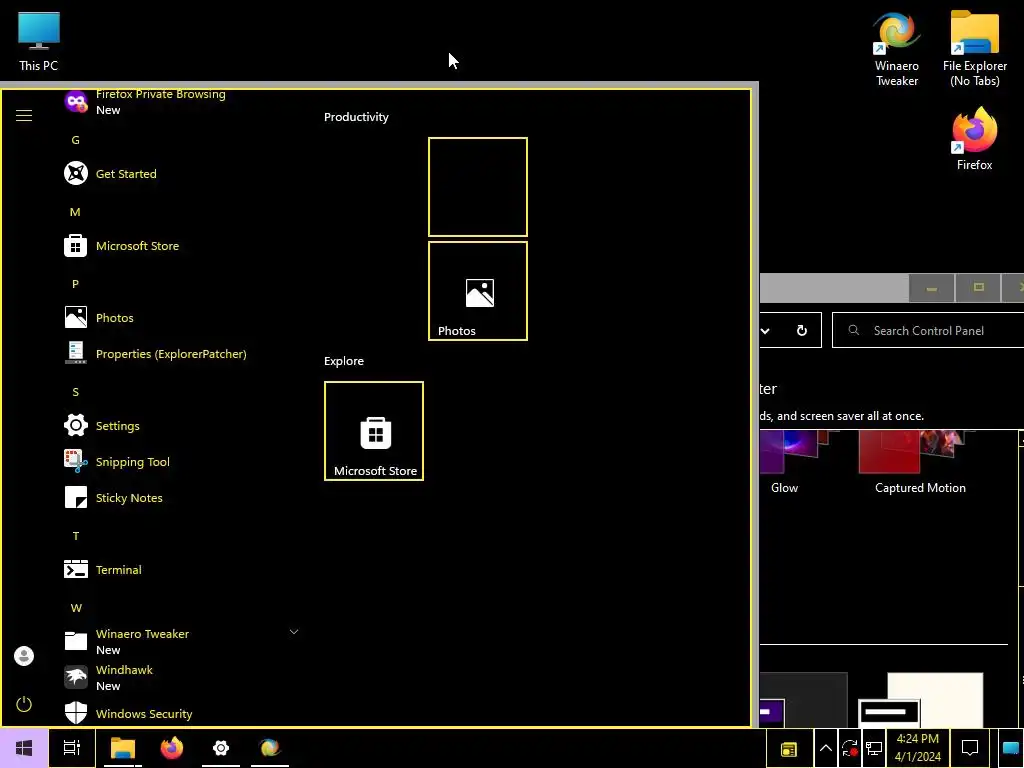Jump to letter P section header
1024x768 pixels.
click(75, 284)
